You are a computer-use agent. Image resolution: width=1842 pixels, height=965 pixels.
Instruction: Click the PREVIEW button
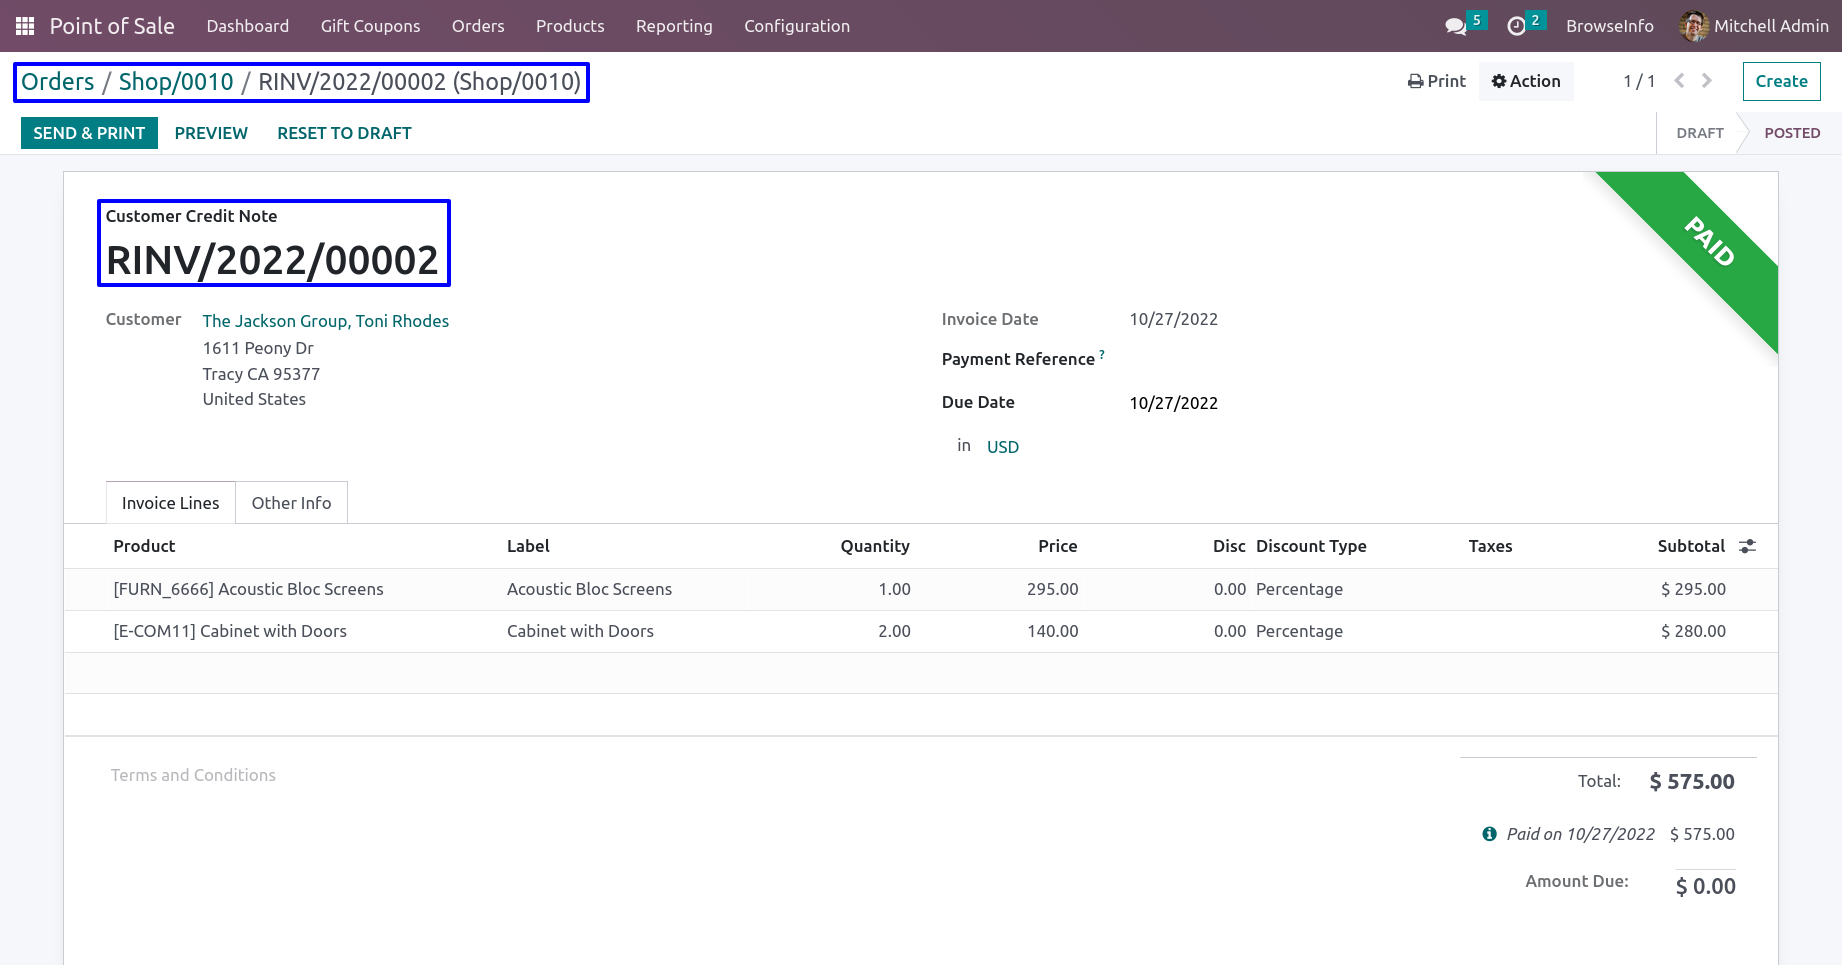pyautogui.click(x=211, y=133)
